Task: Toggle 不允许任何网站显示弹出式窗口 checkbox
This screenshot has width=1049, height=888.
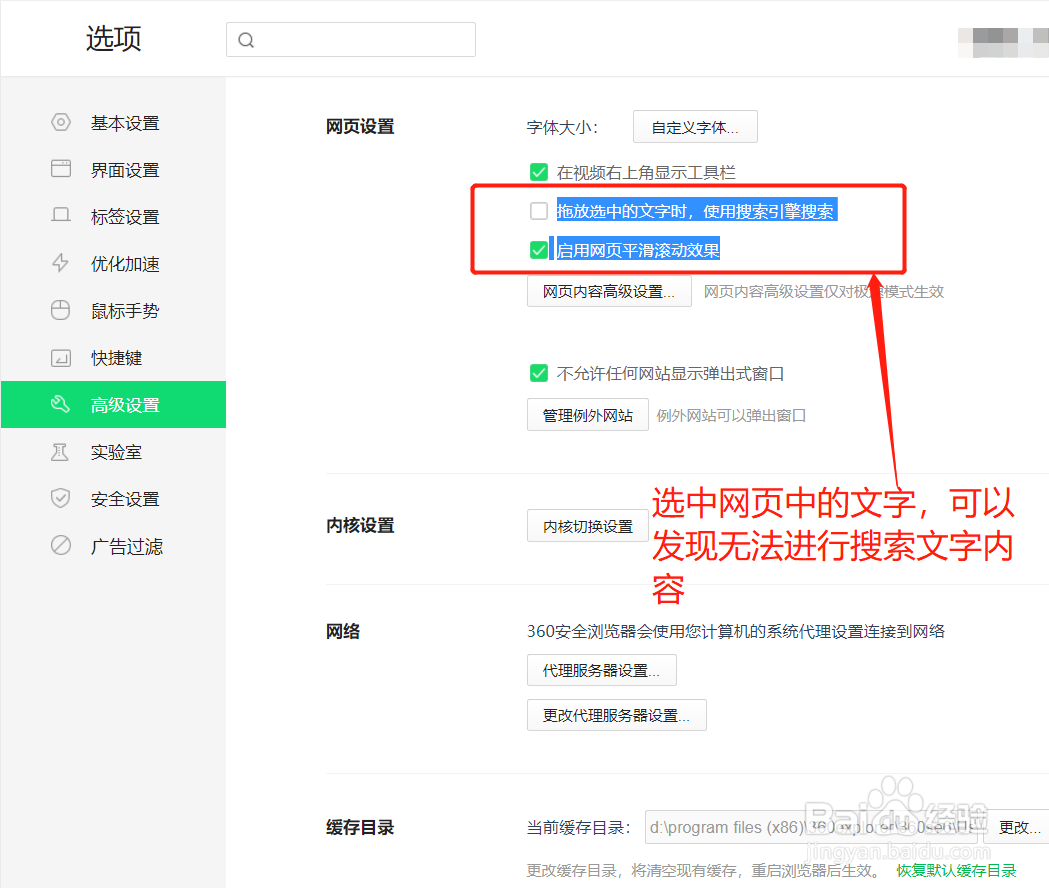Action: (x=539, y=373)
